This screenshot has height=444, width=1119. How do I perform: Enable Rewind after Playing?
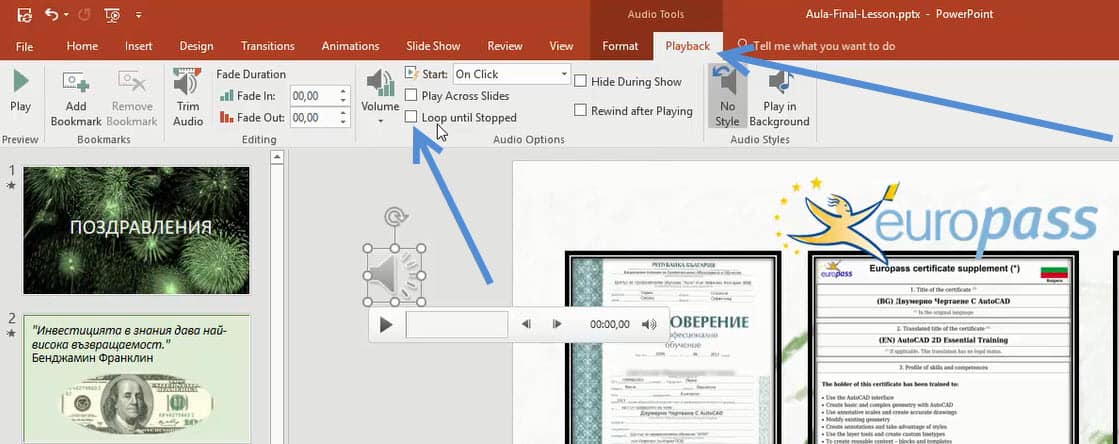click(x=580, y=111)
